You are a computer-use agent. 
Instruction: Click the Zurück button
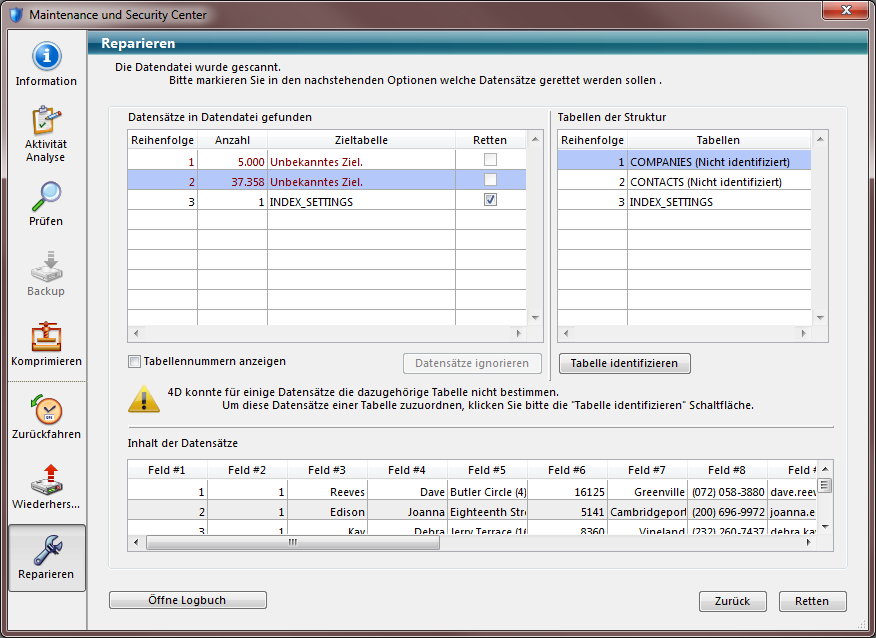pyautogui.click(x=732, y=601)
